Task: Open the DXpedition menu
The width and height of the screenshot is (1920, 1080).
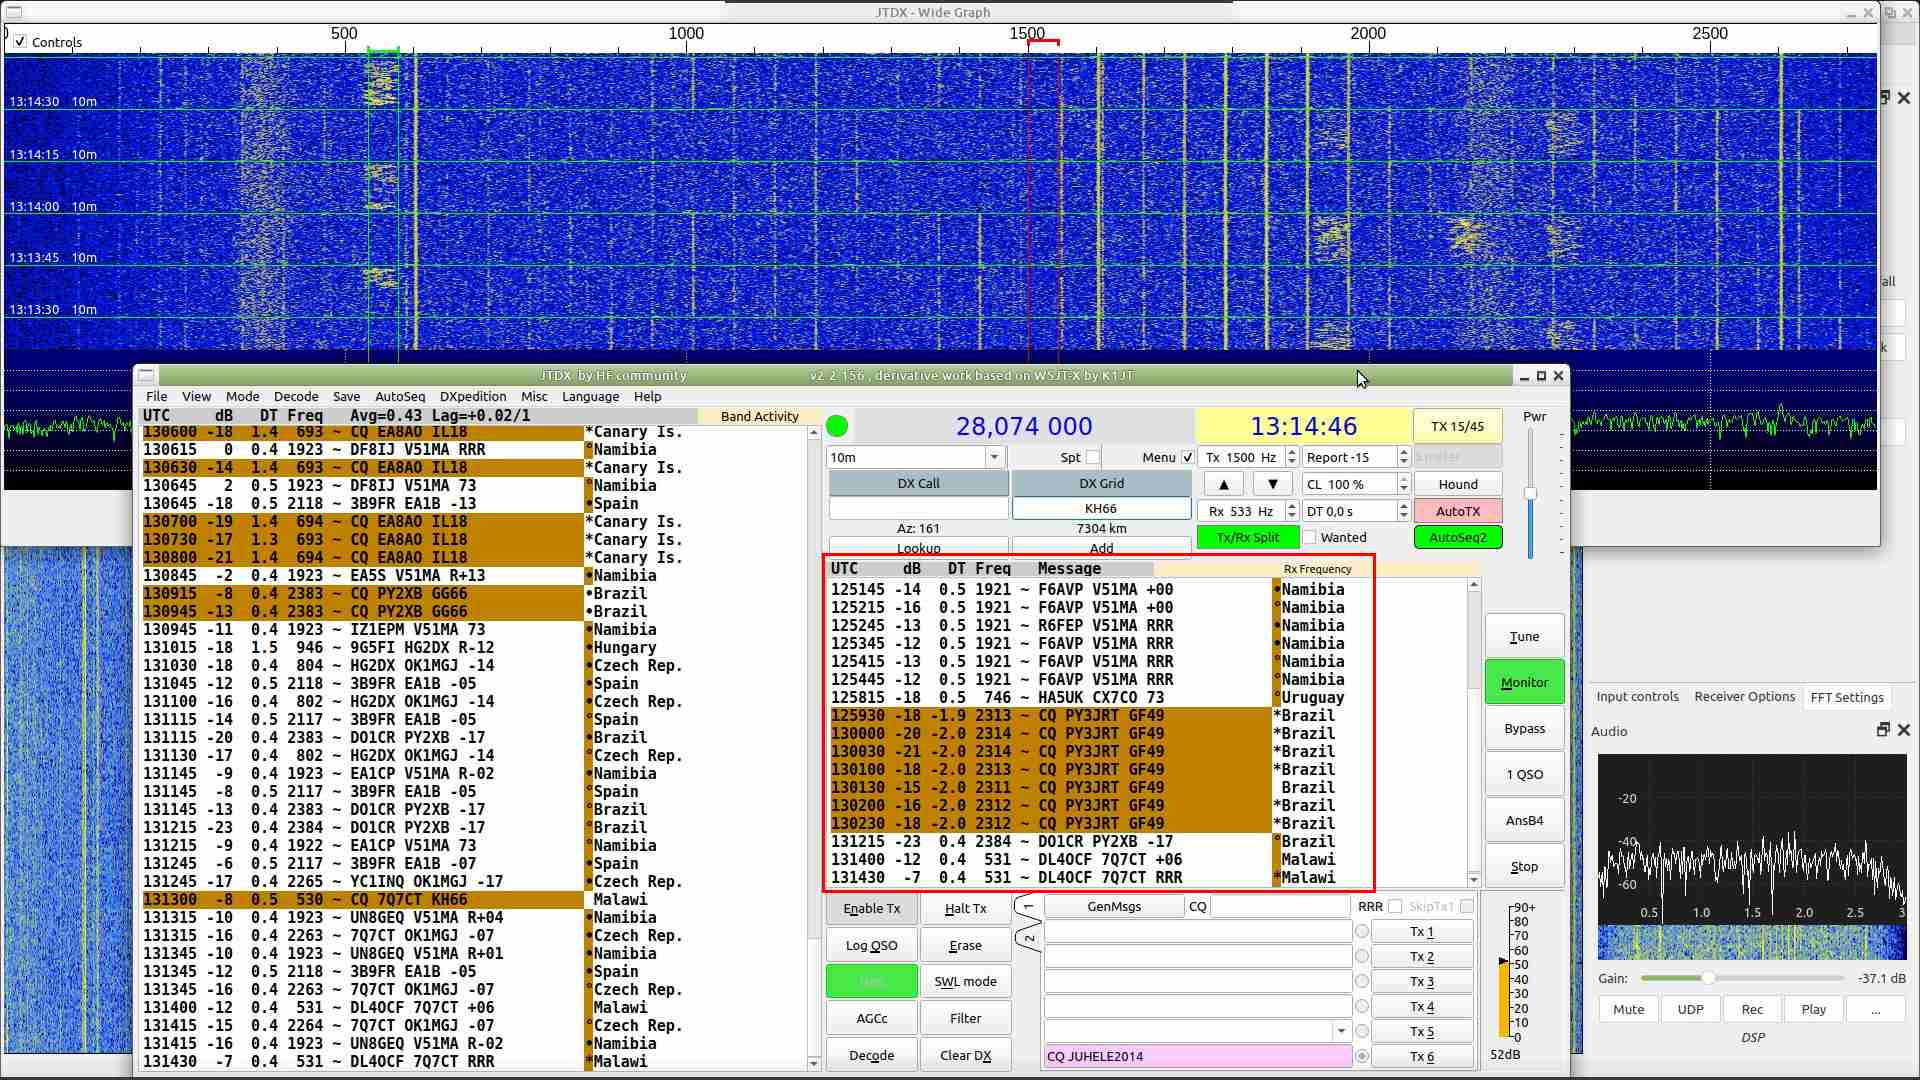Action: click(x=472, y=397)
